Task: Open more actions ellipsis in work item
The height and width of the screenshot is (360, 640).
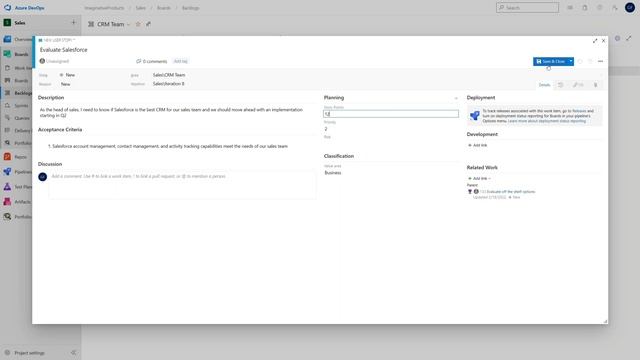Action: point(600,61)
